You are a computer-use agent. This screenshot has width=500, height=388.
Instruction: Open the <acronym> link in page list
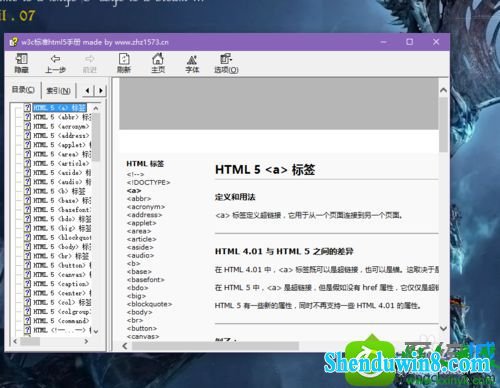click(146, 207)
